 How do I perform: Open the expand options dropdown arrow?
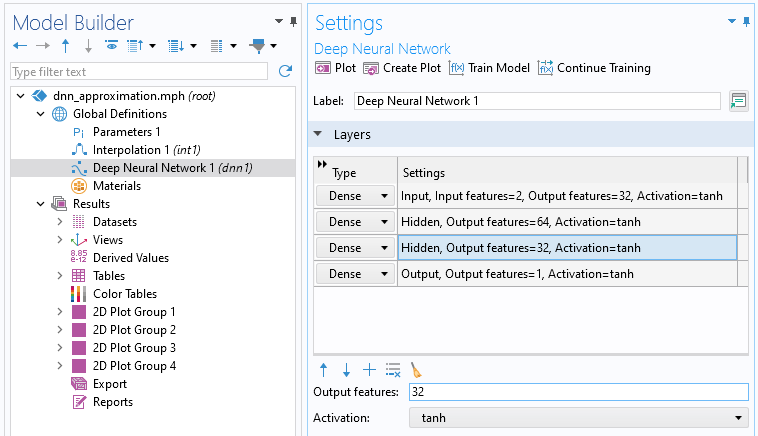(194, 46)
